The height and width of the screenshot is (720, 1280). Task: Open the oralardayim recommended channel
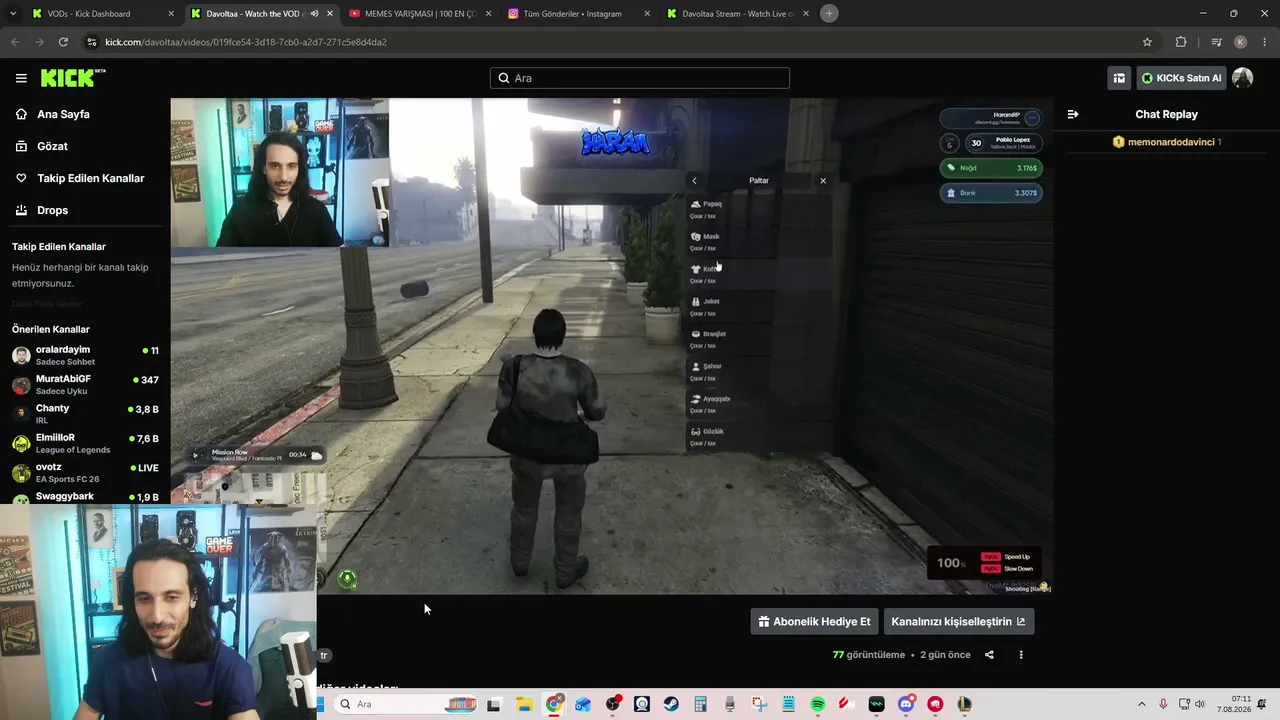pos(85,355)
